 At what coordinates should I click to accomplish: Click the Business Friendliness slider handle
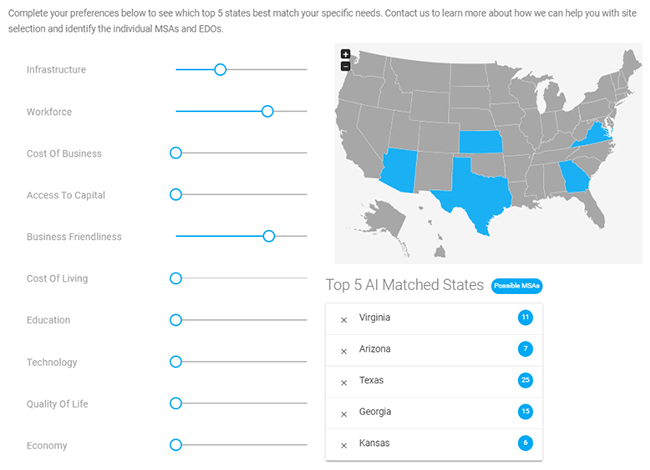tap(269, 236)
